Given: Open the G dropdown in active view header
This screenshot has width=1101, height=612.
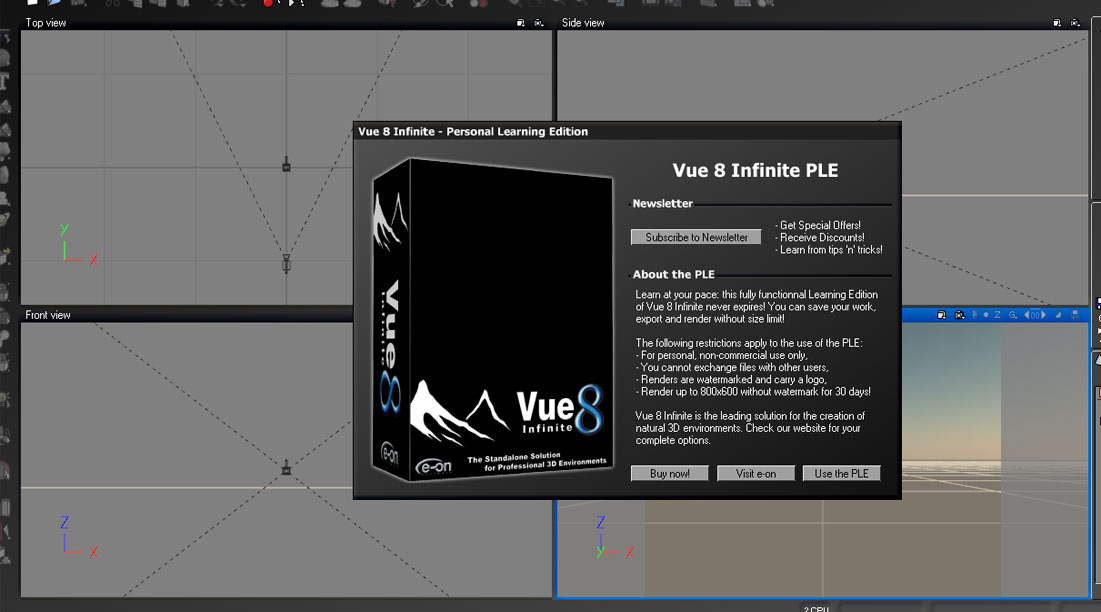Looking at the screenshot, I should tap(1013, 315).
